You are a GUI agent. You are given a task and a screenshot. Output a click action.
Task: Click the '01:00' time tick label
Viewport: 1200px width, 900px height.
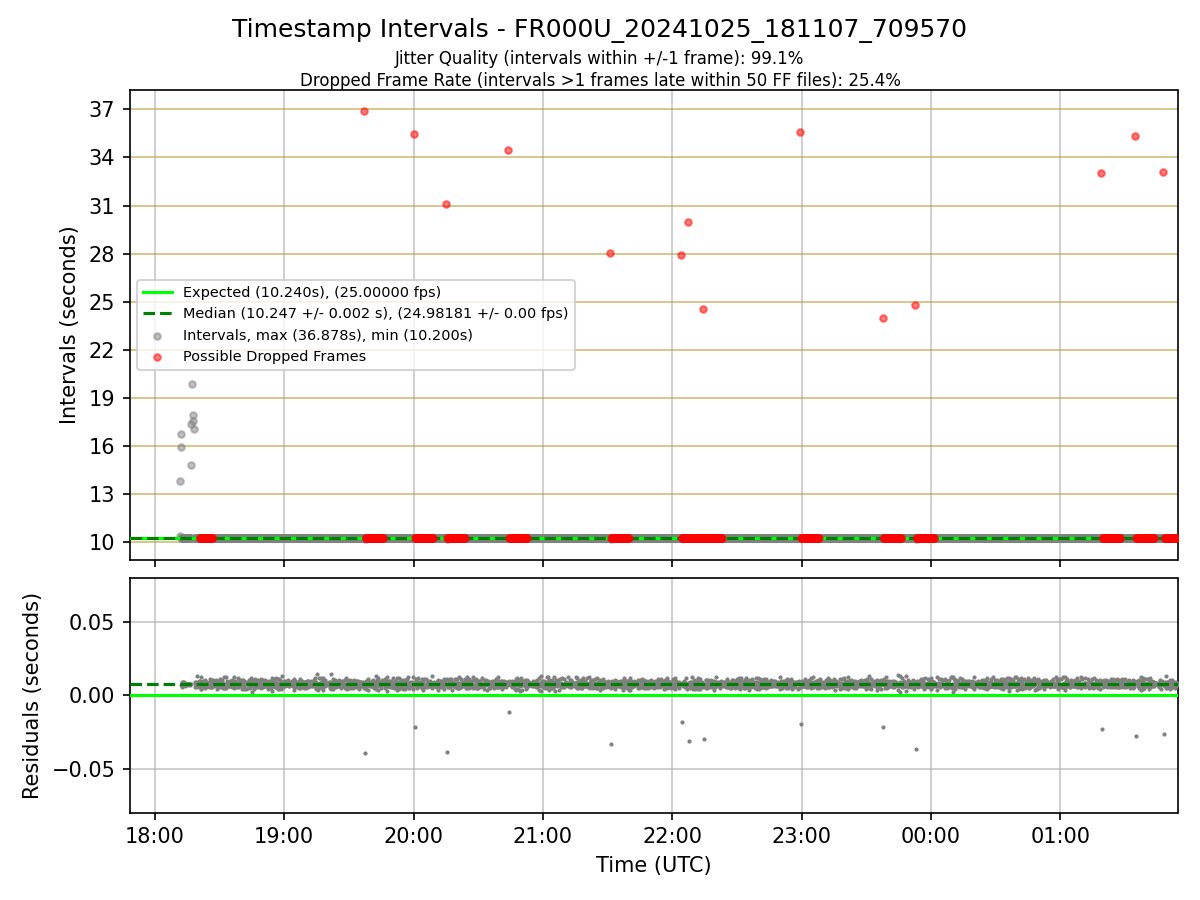point(1061,835)
